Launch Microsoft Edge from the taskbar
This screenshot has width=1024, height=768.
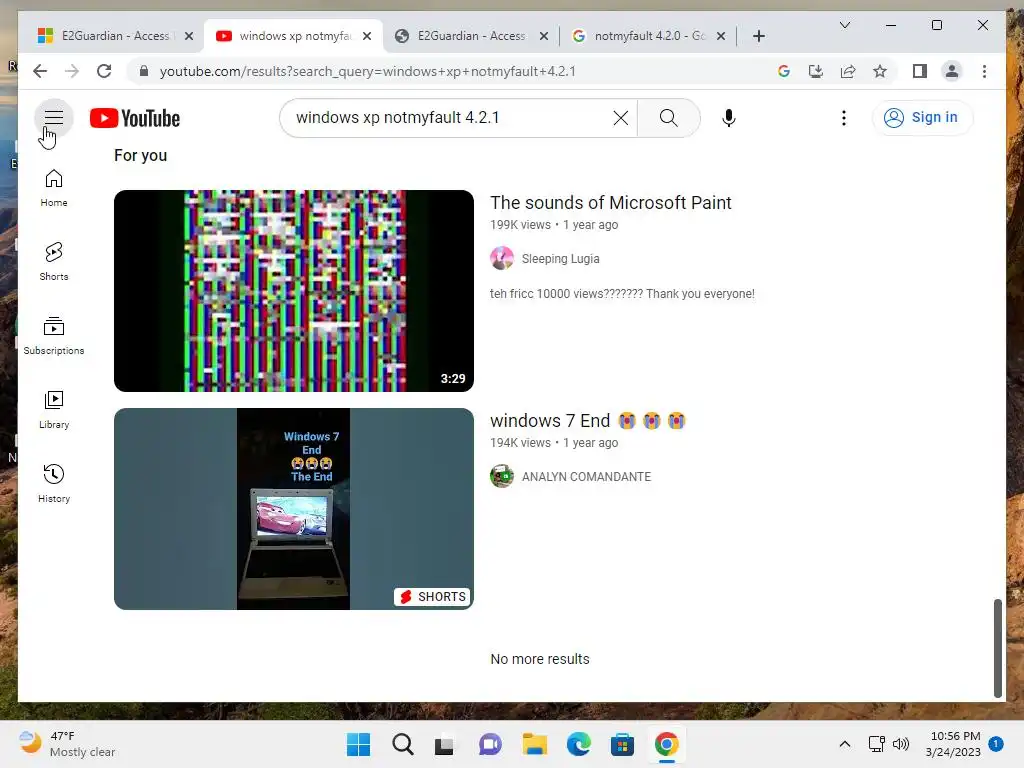578,744
